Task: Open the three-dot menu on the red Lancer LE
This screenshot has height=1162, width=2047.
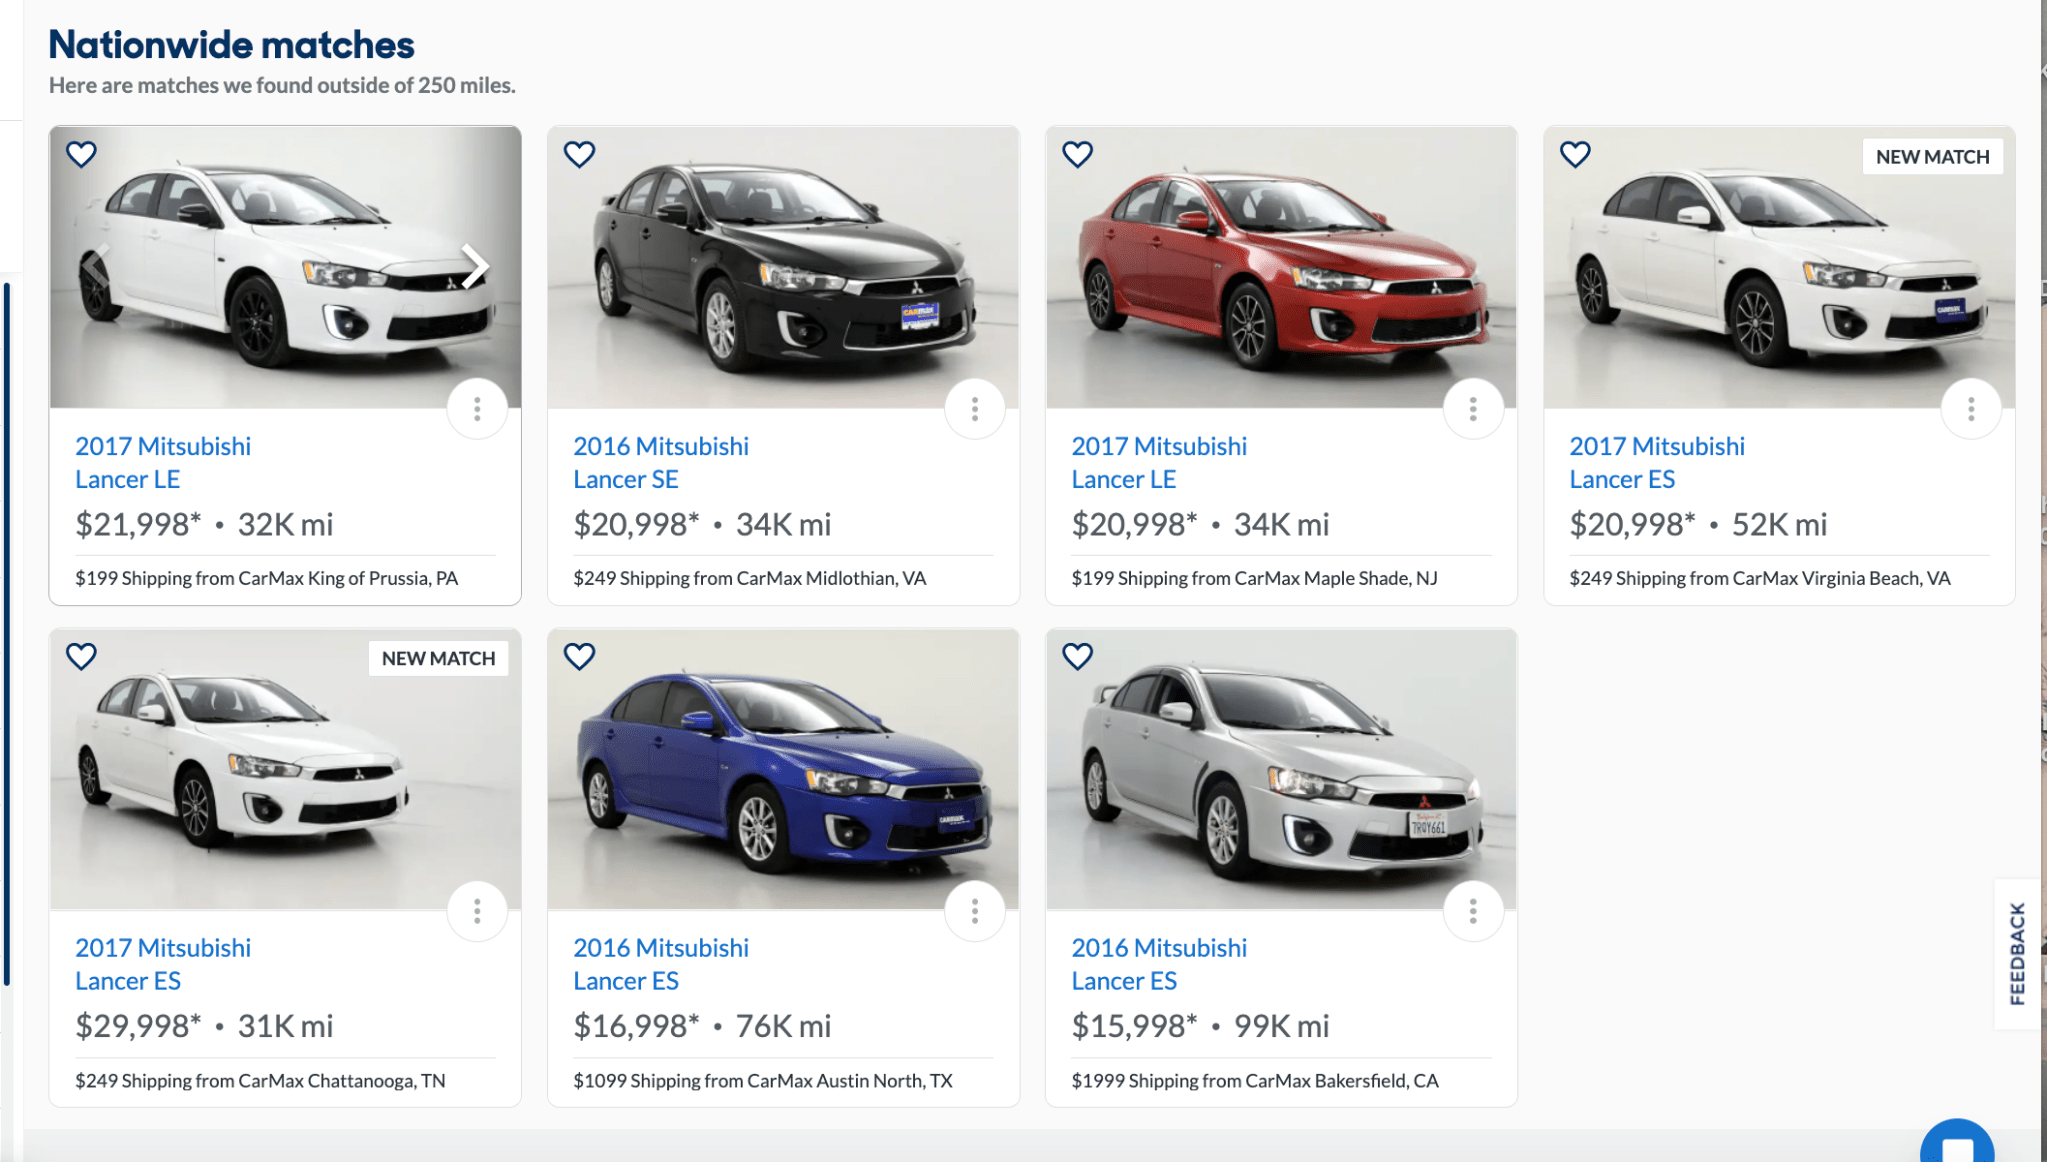Action: (x=1472, y=408)
